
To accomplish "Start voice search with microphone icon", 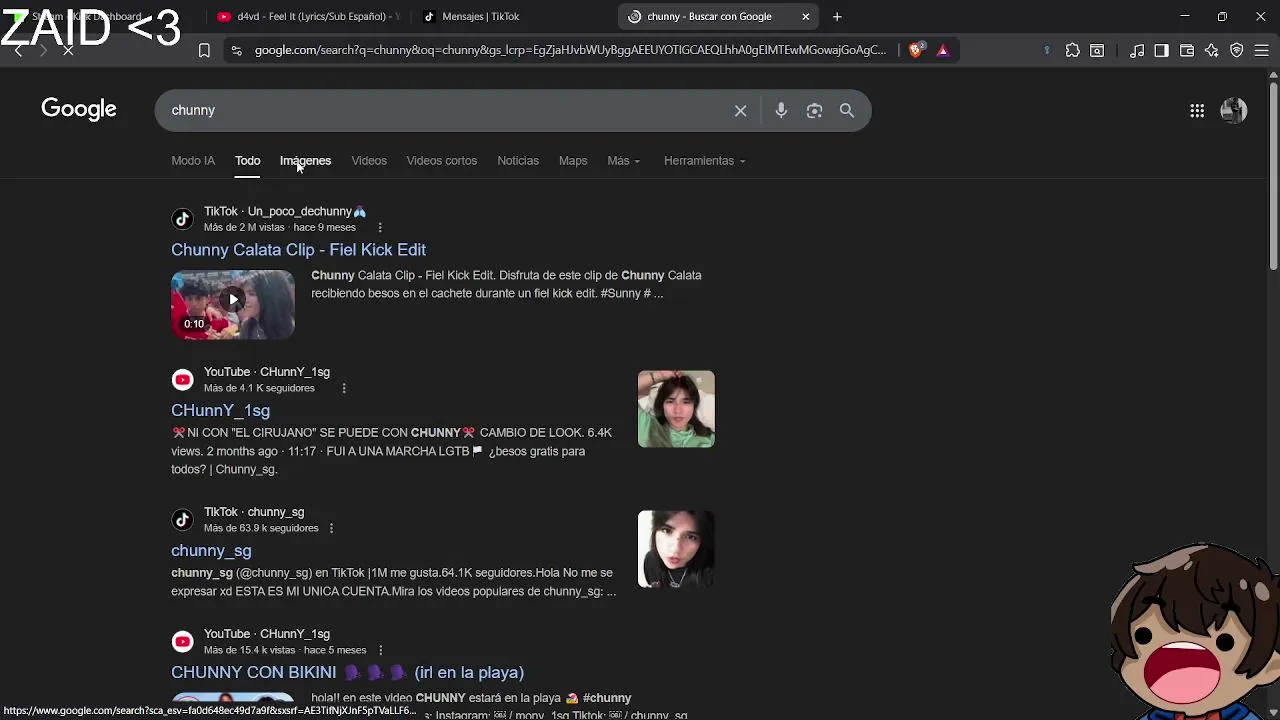I will tap(781, 111).
